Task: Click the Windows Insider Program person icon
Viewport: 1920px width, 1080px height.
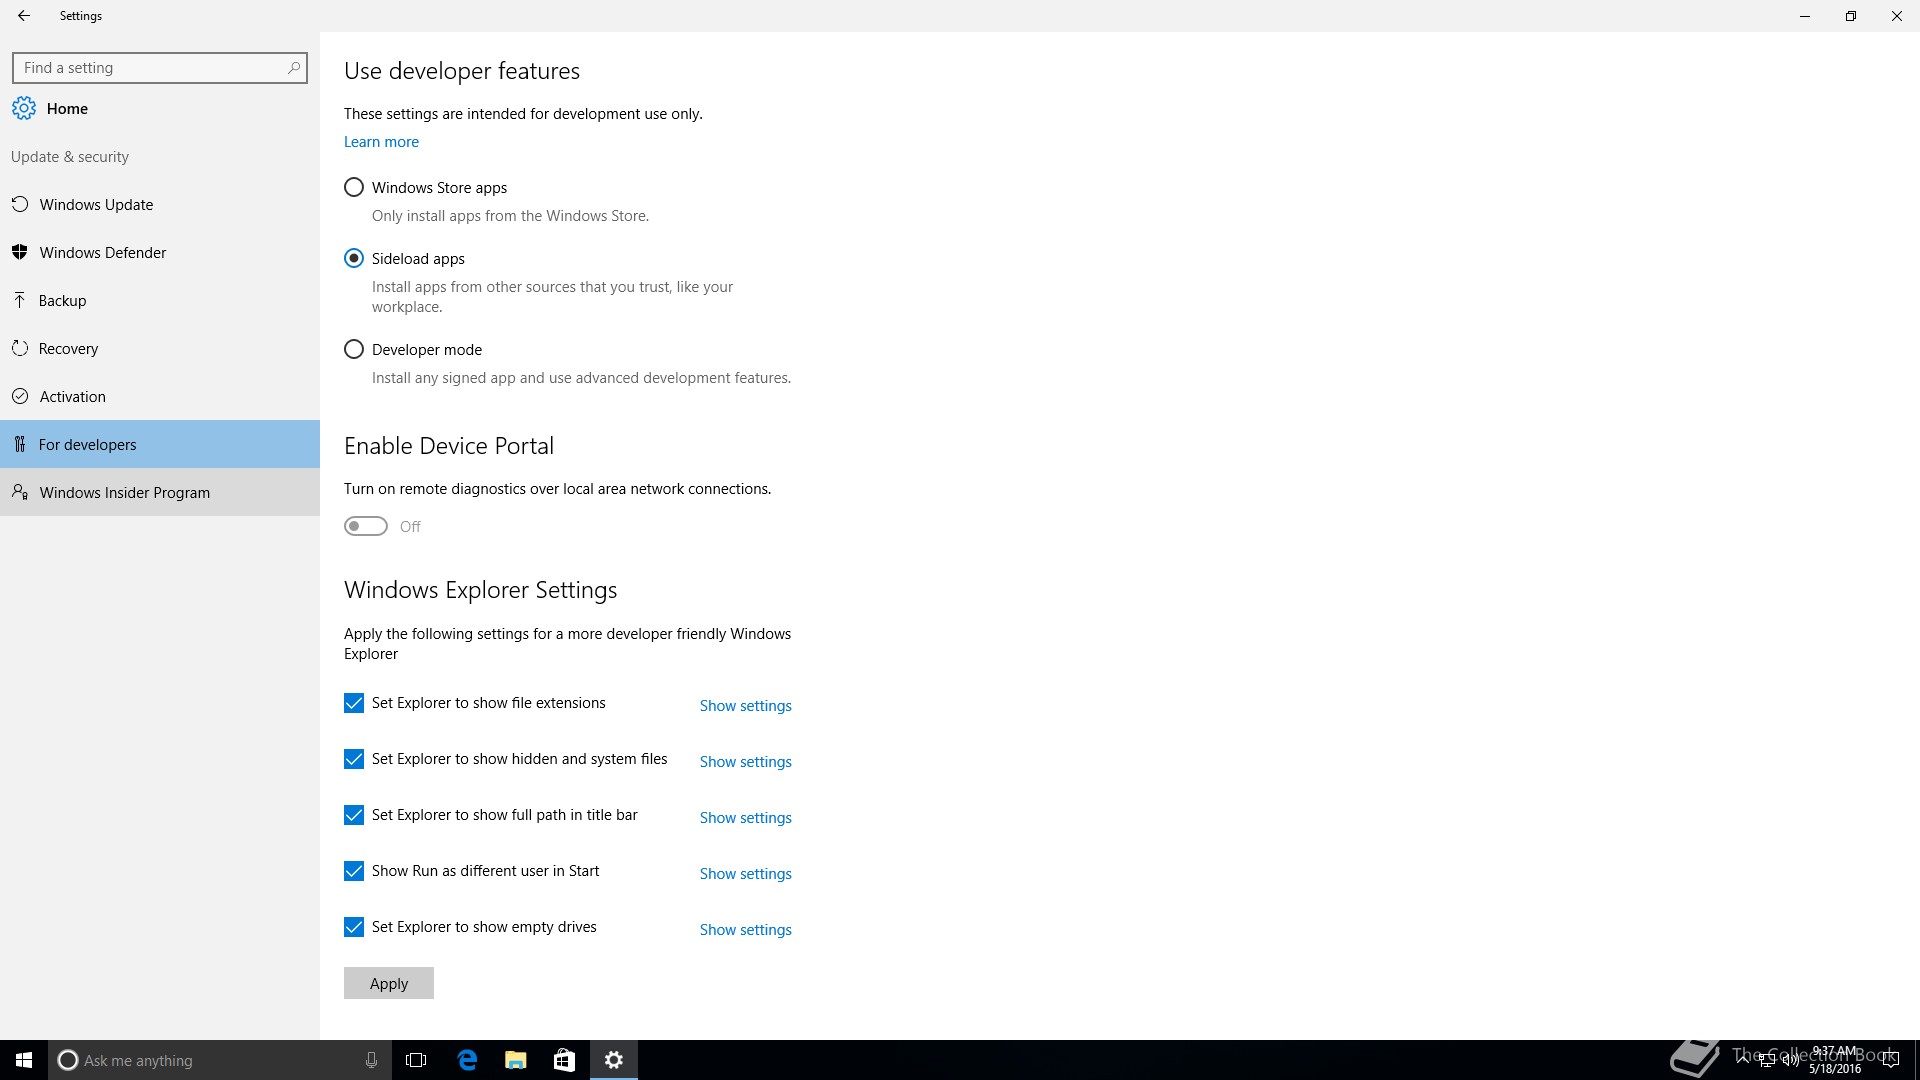Action: 20,492
